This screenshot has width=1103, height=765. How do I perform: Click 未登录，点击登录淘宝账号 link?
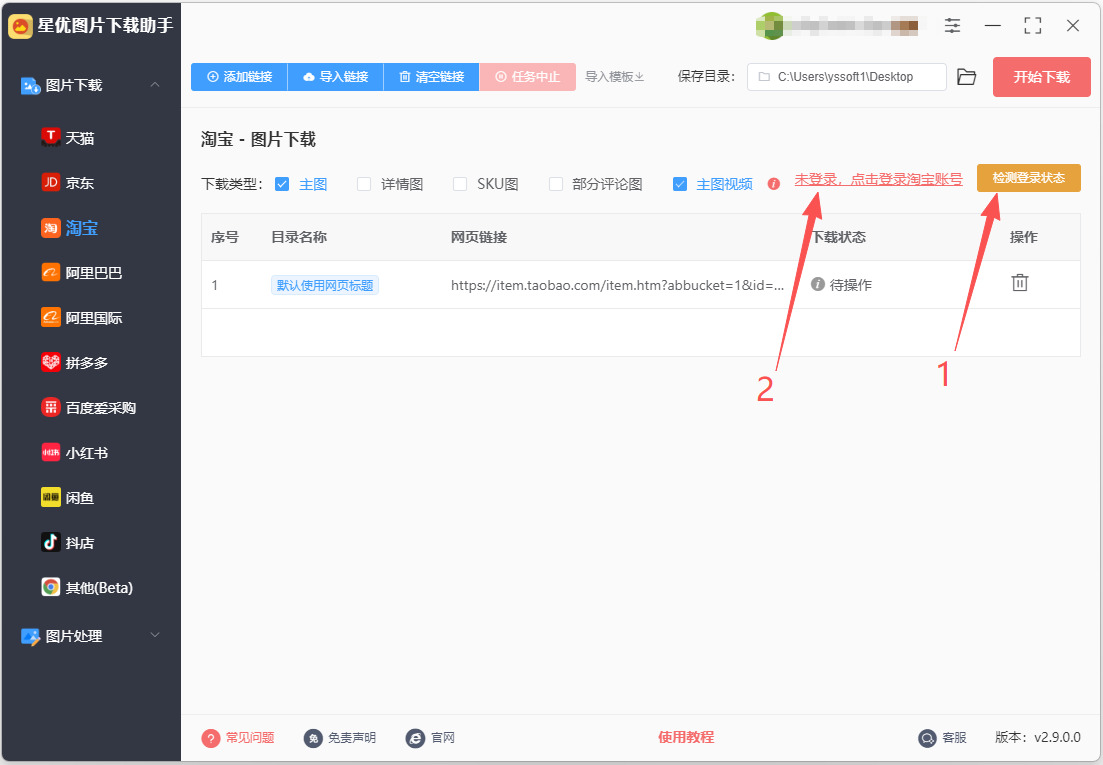(879, 179)
